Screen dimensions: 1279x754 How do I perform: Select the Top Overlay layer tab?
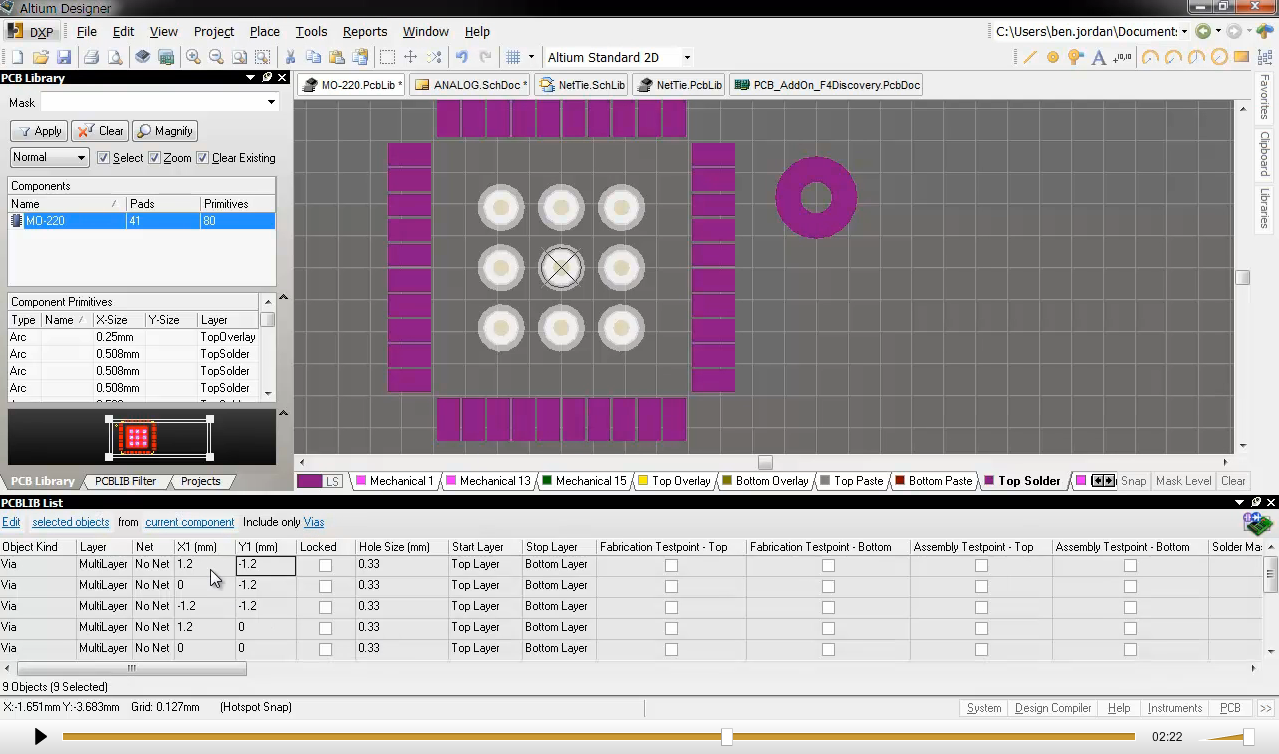pos(675,481)
